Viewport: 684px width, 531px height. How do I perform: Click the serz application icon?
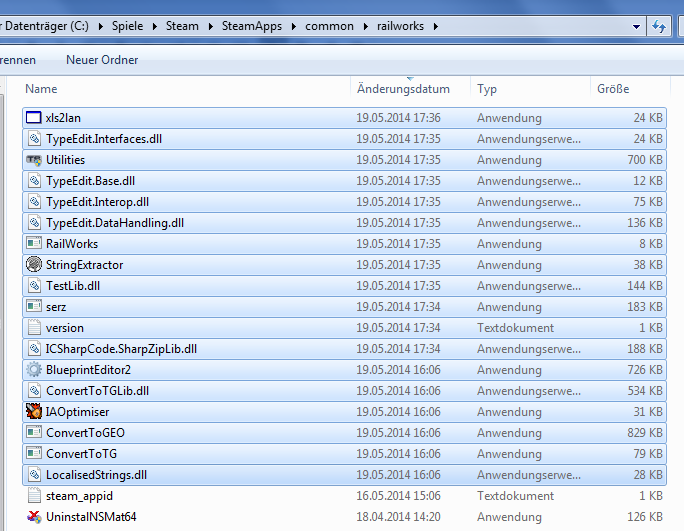pyautogui.click(x=34, y=307)
